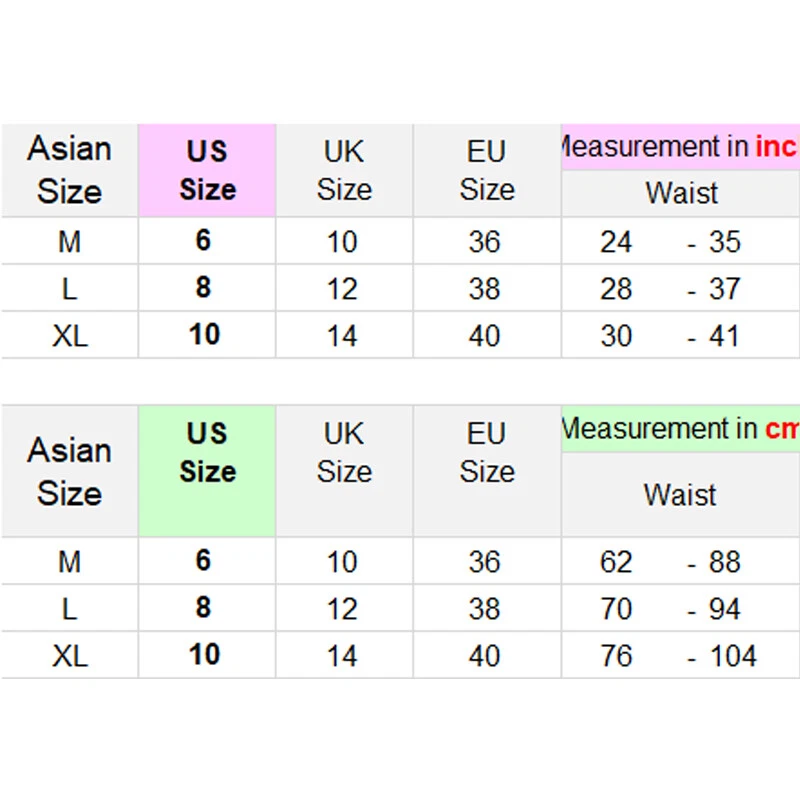Image resolution: width=800 pixels, height=800 pixels.
Task: Select US size 8 in the inches table
Action: click(204, 288)
